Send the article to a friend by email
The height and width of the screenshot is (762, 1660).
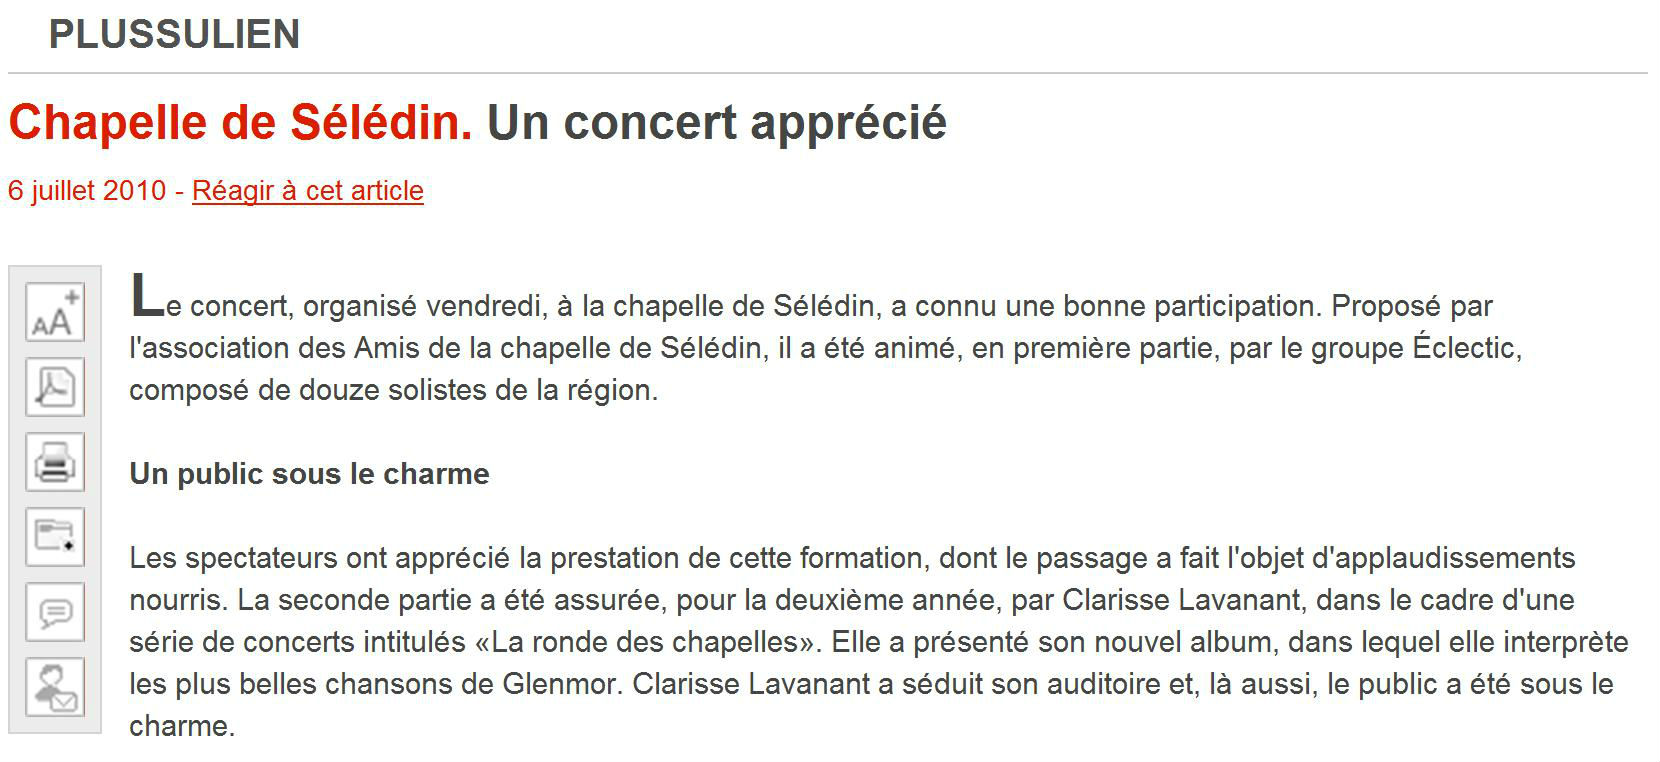pos(54,687)
